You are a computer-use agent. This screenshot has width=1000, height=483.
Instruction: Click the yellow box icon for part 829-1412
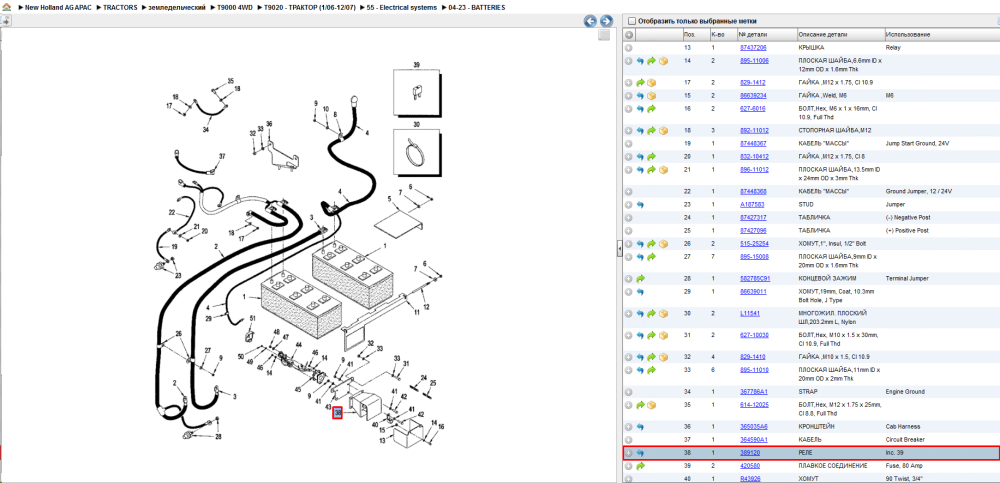651,83
